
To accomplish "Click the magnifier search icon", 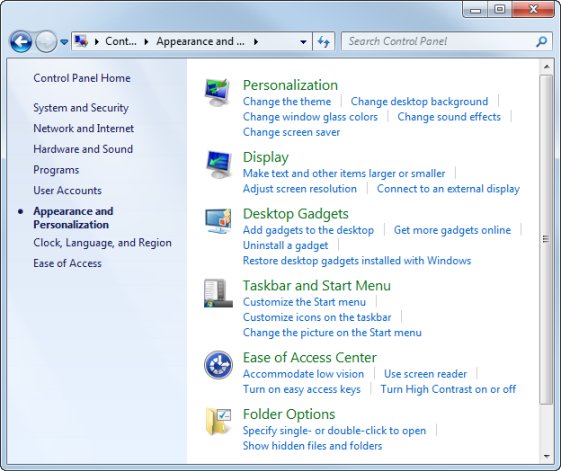I will click(x=541, y=42).
